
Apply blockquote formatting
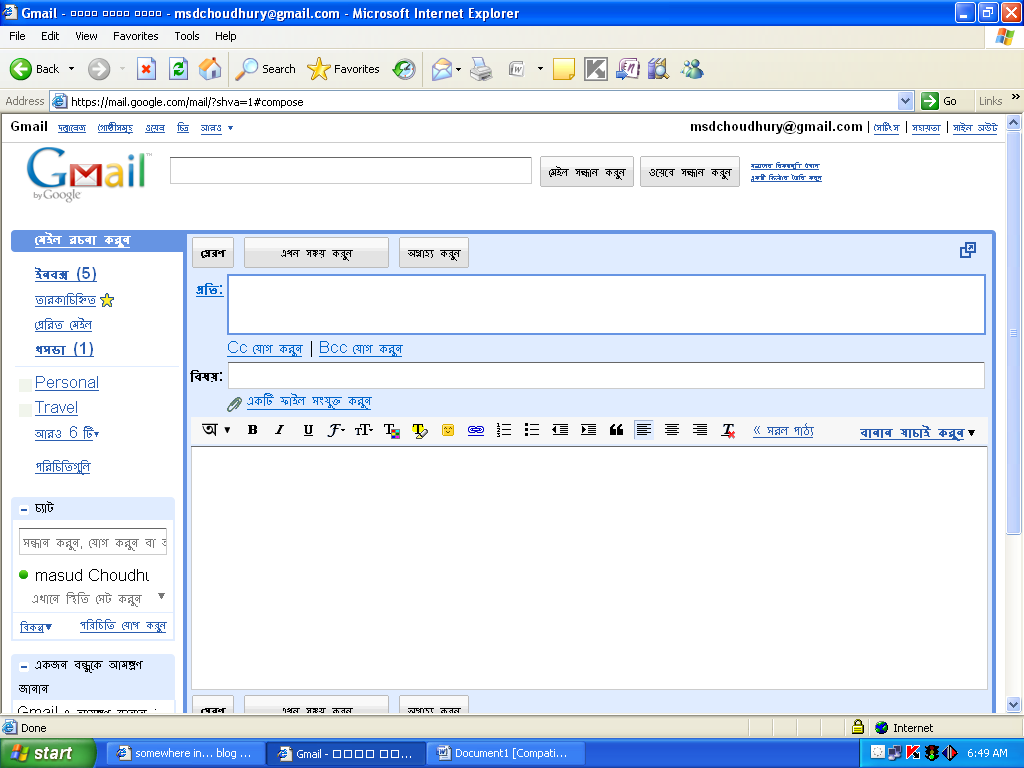[616, 430]
